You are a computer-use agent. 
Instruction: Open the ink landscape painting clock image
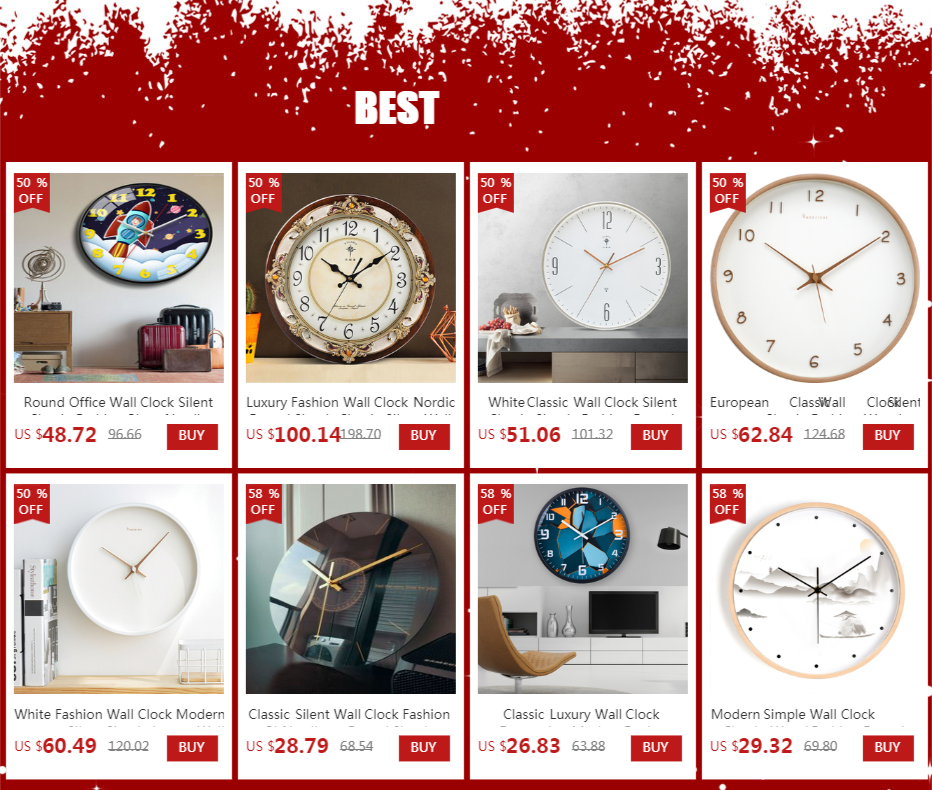point(815,589)
